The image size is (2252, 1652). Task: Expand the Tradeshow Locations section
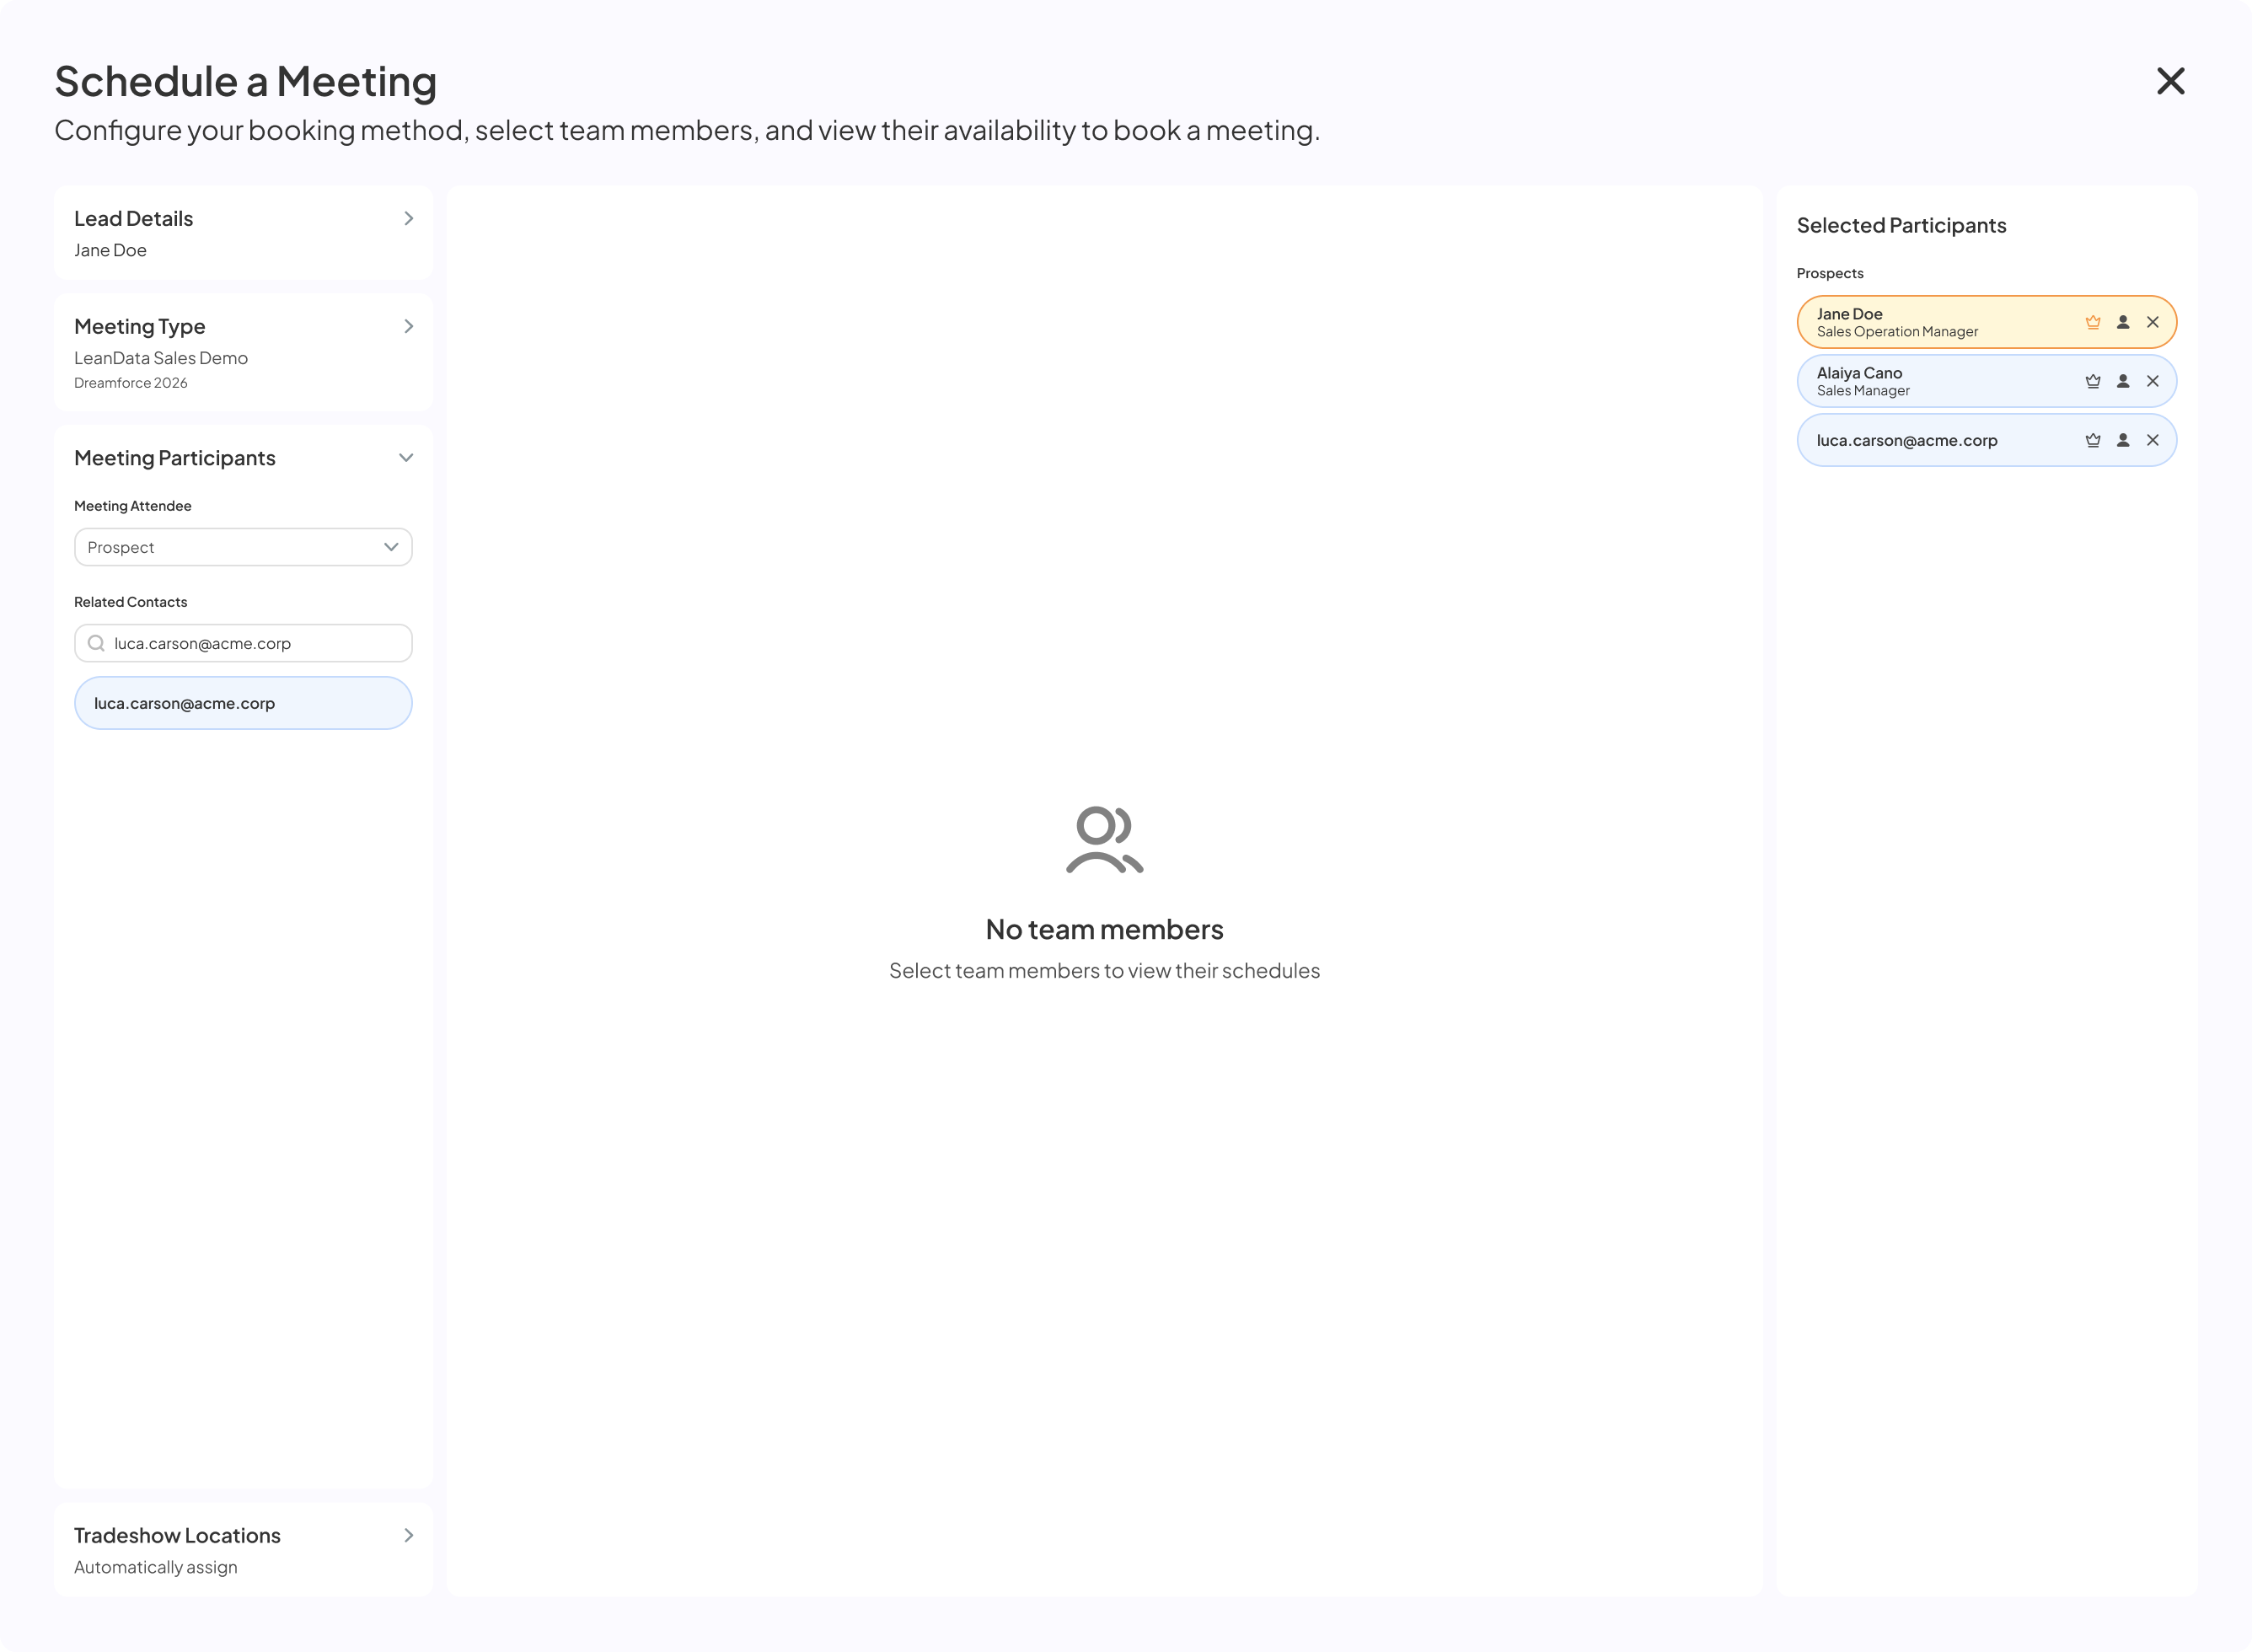coord(408,1535)
